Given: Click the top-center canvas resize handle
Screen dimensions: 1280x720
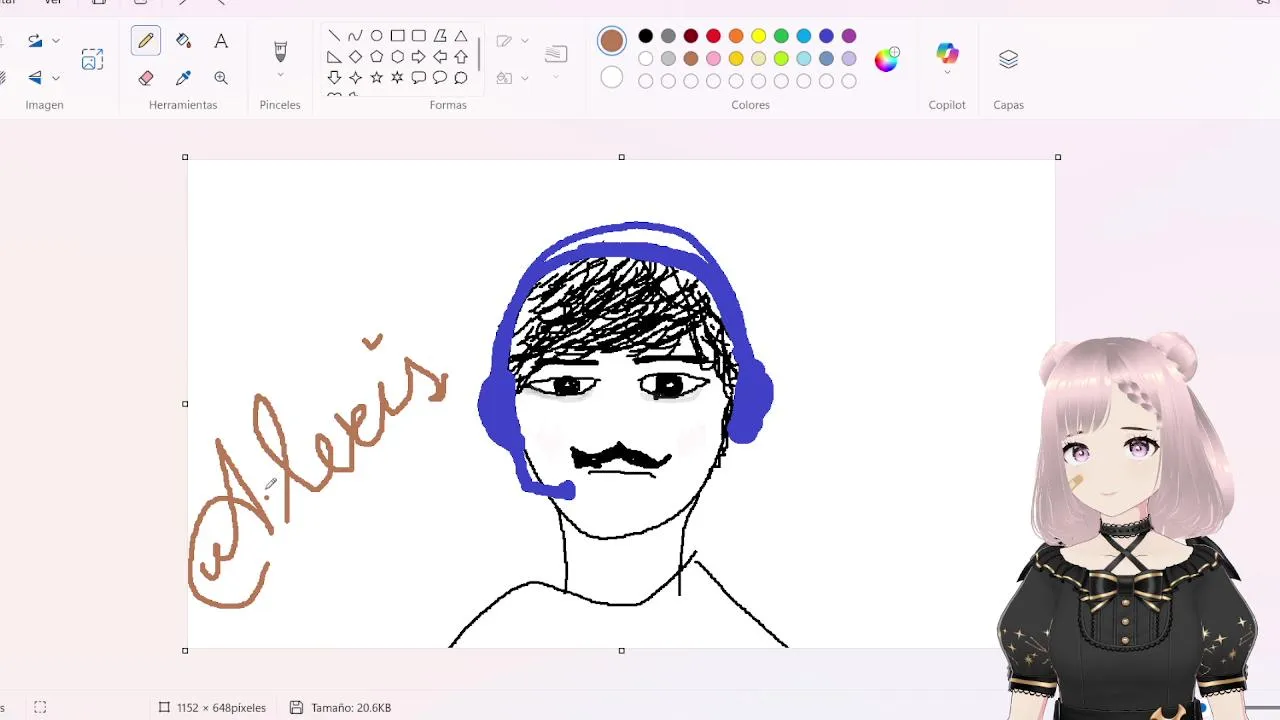Looking at the screenshot, I should pos(621,157).
